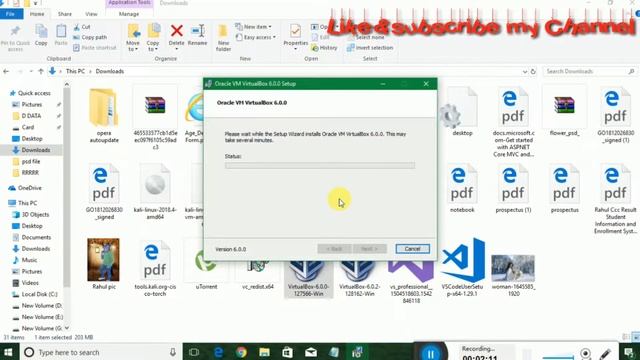640x360 pixels.
Task: Choose Copy path in Clipboard group
Action: tap(90, 37)
